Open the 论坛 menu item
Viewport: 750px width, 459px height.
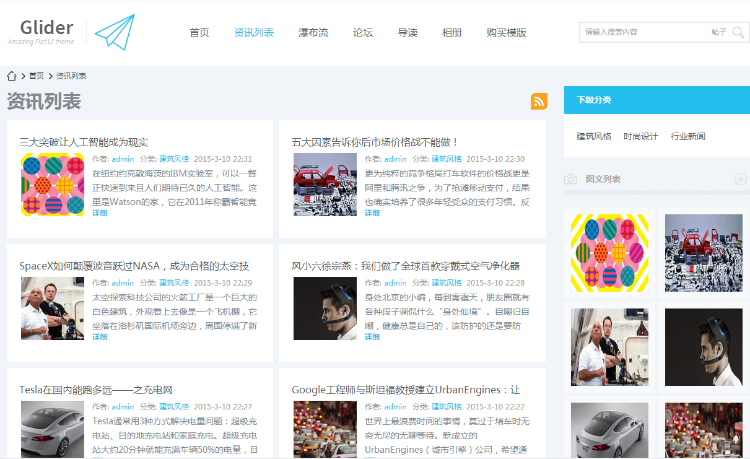coord(363,33)
